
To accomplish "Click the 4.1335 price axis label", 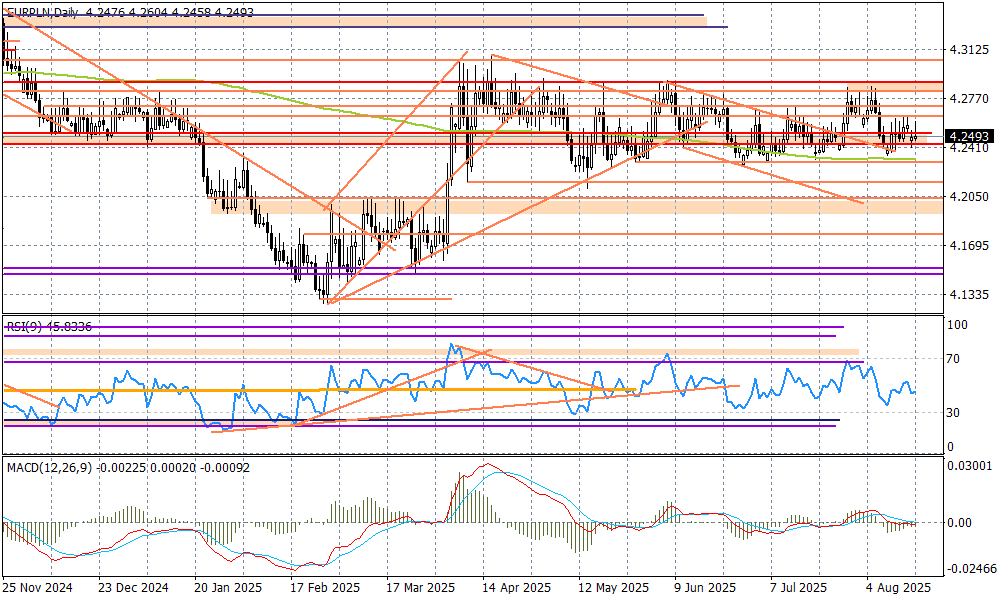I will 969,295.
